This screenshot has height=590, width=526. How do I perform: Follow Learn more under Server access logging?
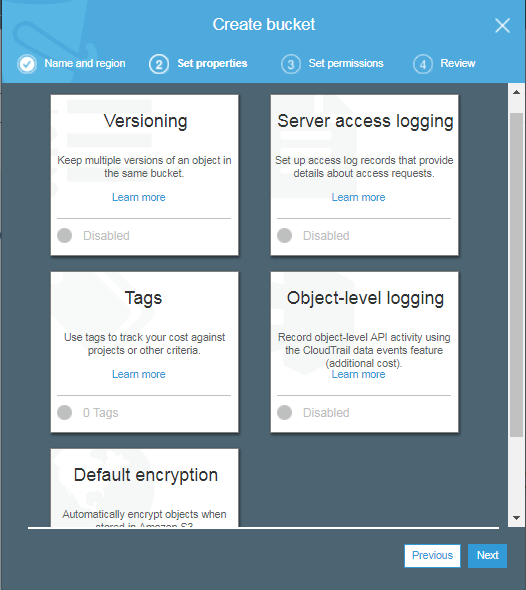(x=358, y=197)
